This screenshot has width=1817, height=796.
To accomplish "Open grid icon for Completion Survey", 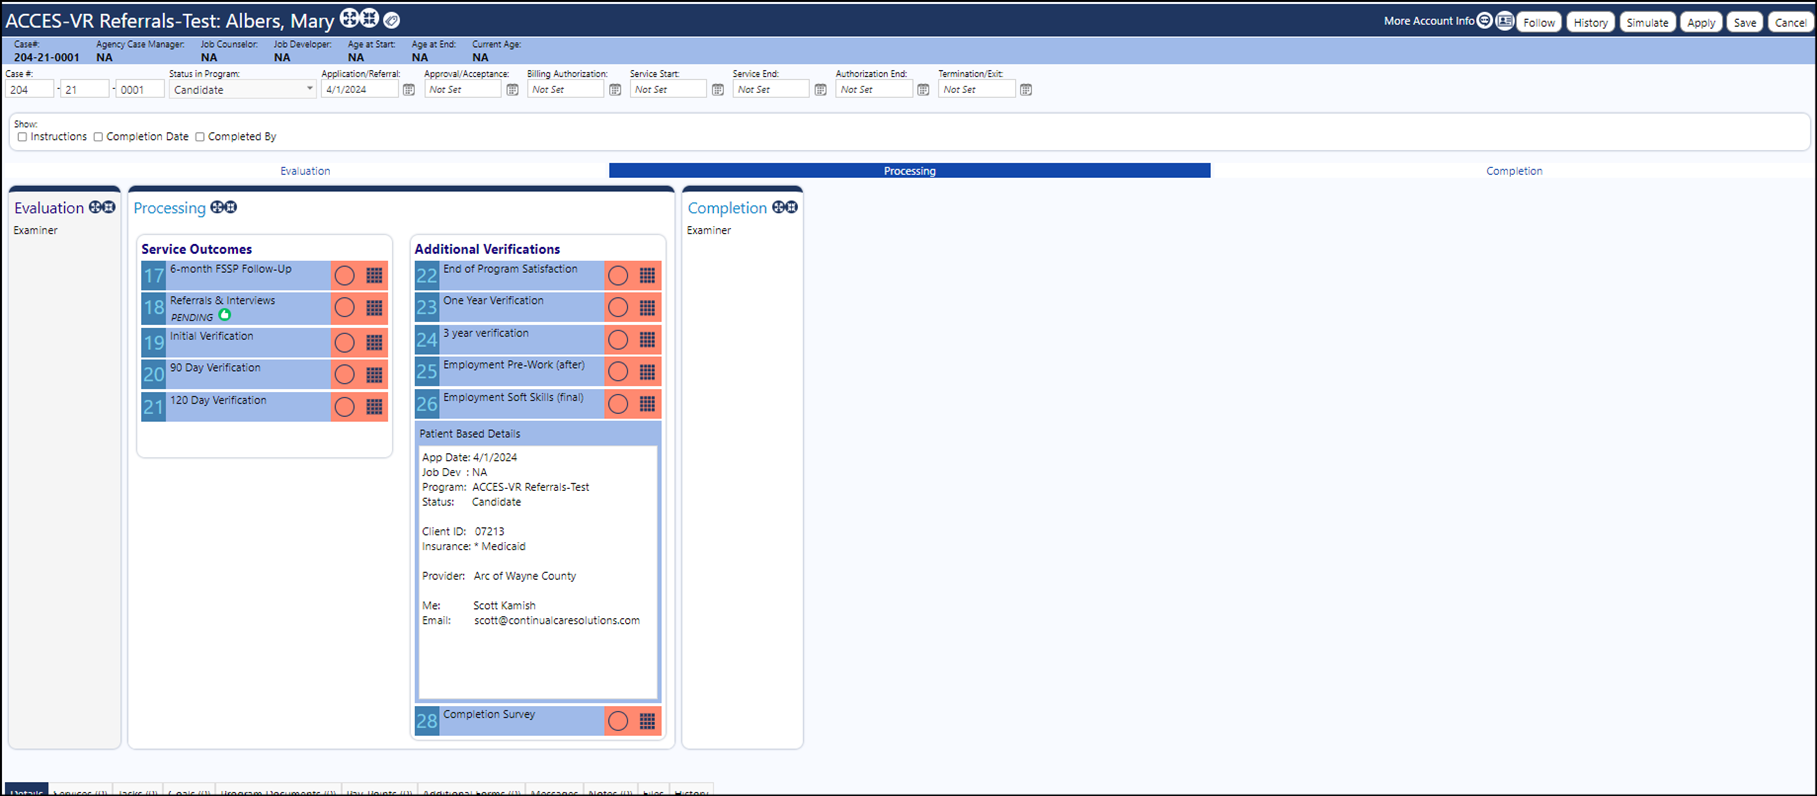I will point(647,721).
